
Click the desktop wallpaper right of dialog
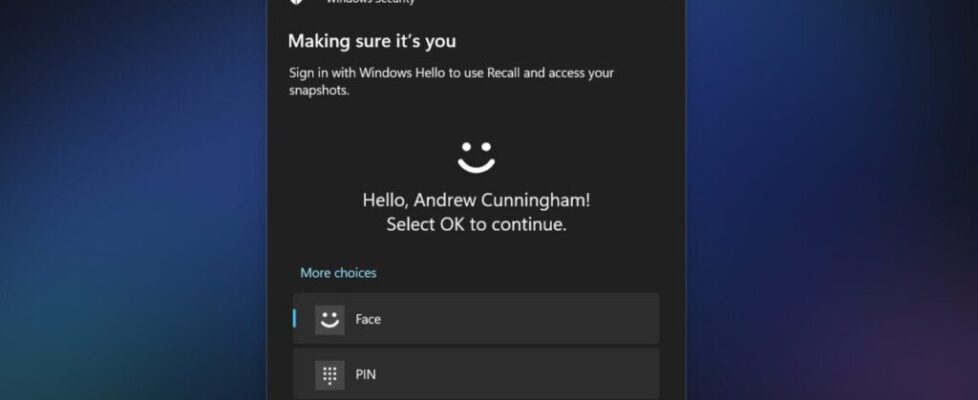pos(830,200)
